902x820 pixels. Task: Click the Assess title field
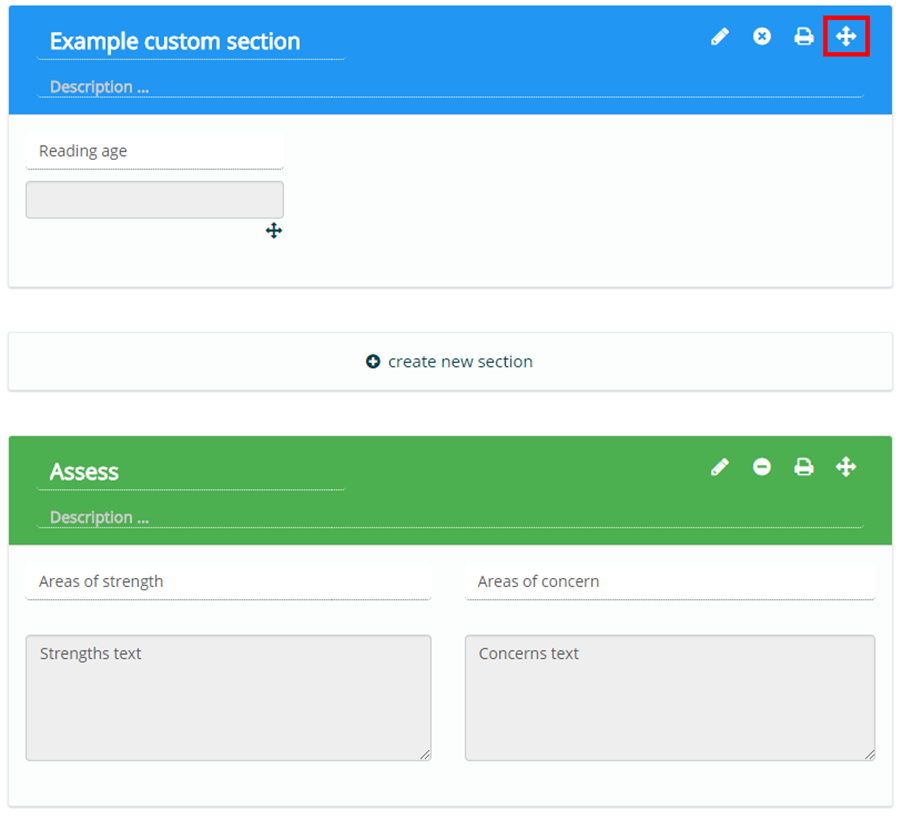191,472
